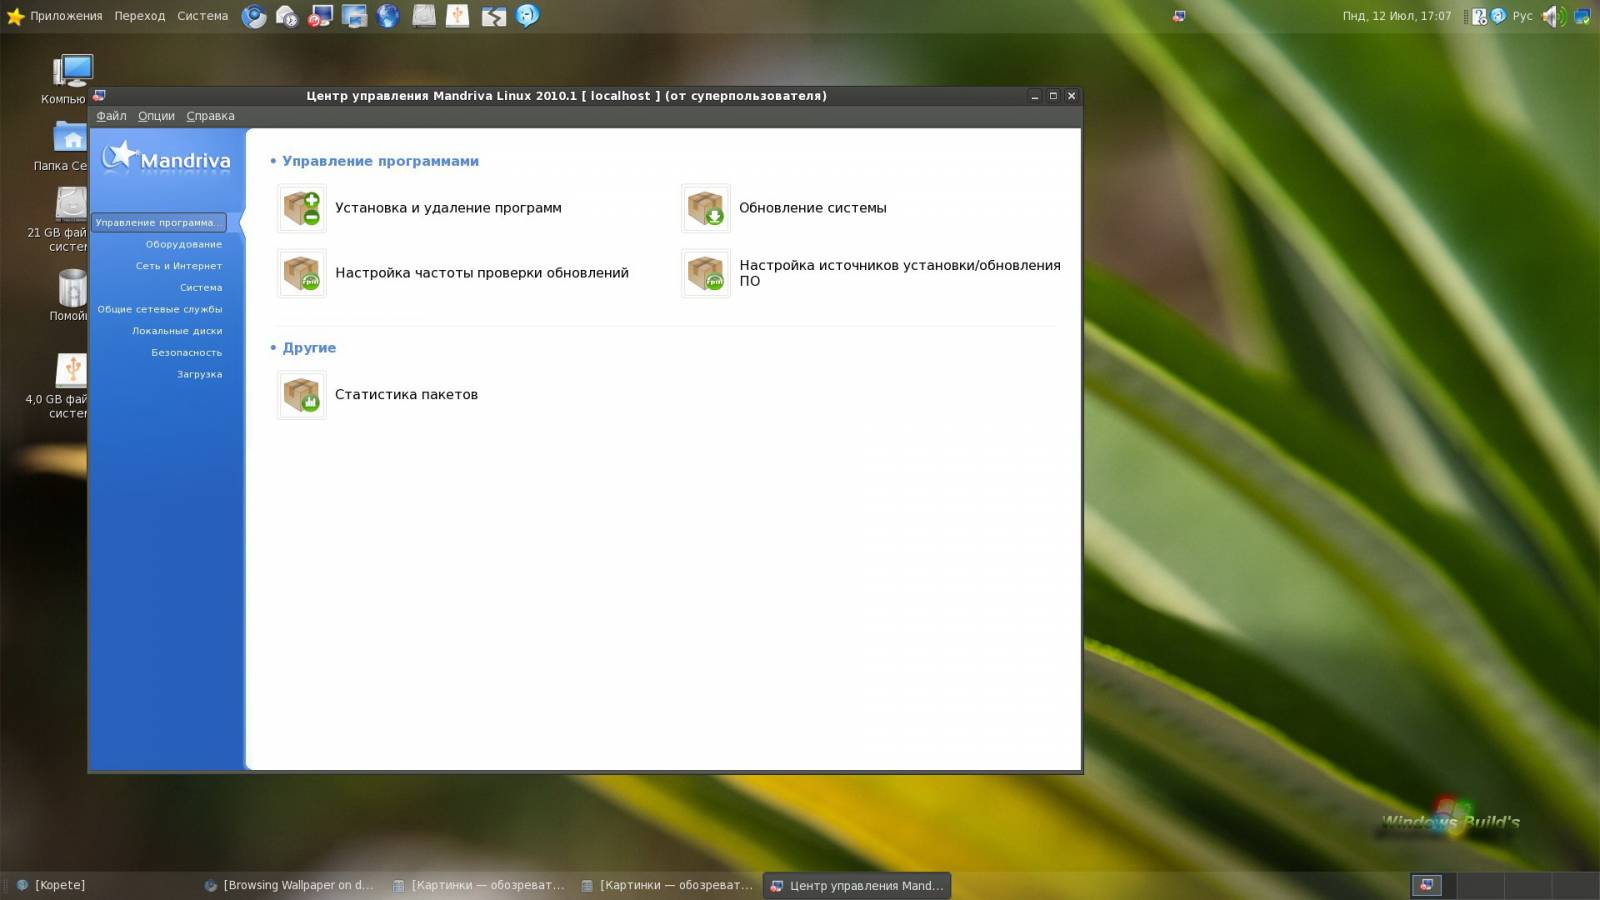Click the yellow star Приложения menu icon
1600x900 pixels.
pyautogui.click(x=15, y=16)
